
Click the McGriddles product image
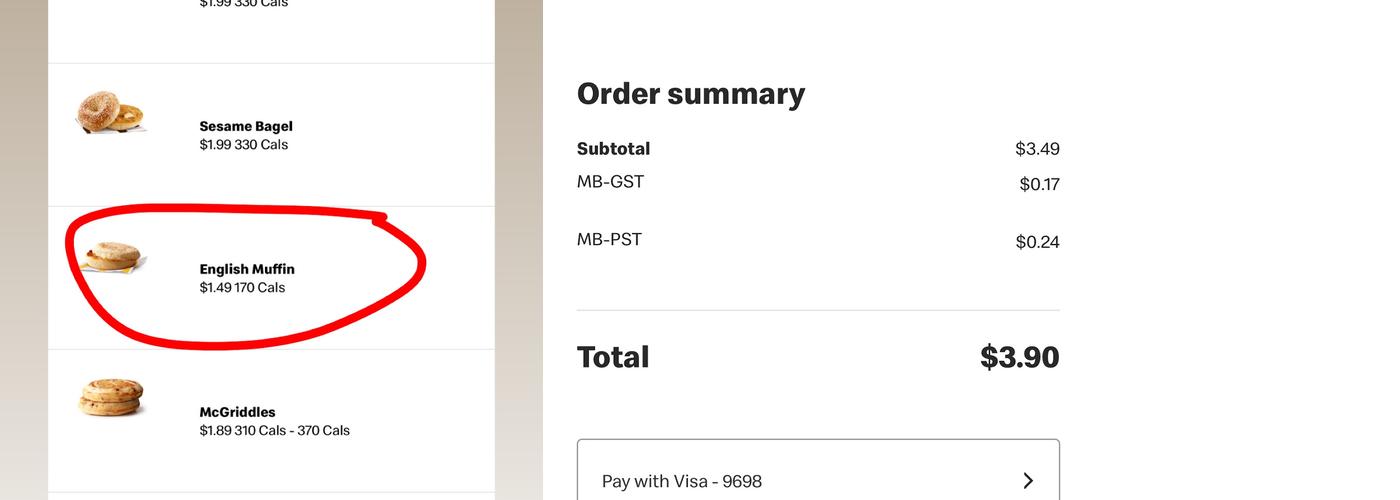click(x=111, y=397)
